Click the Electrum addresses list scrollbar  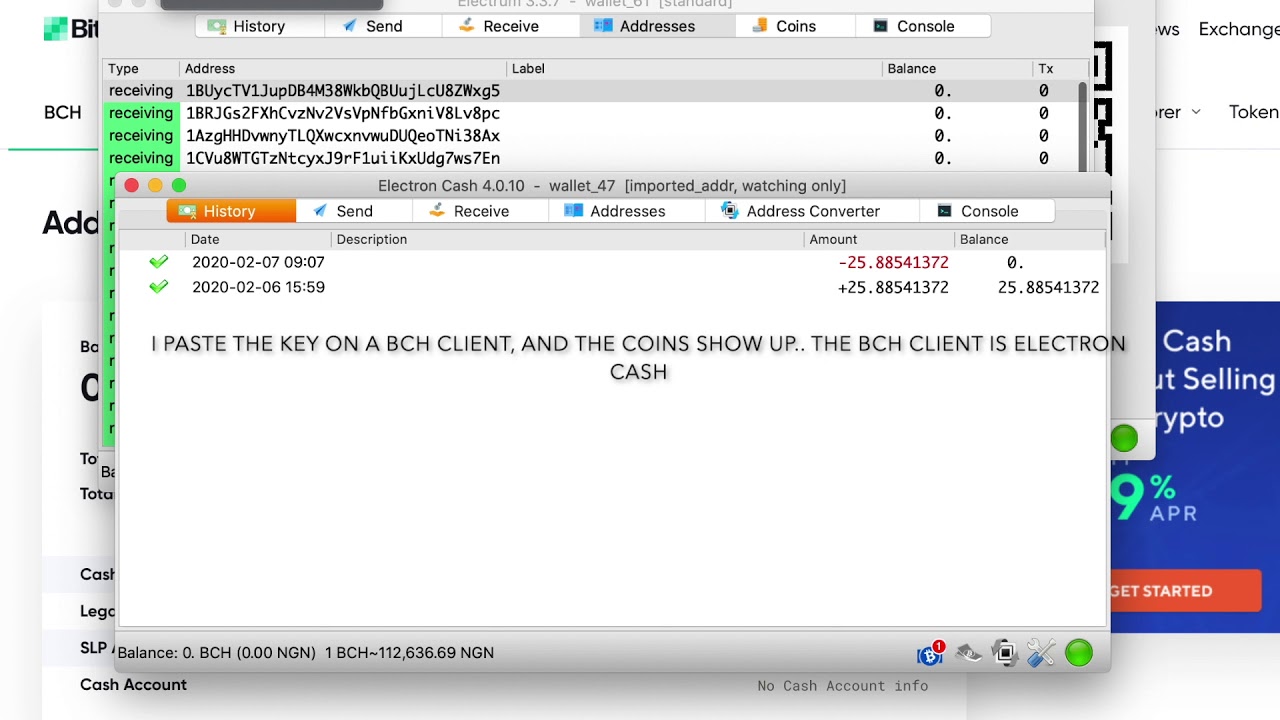(x=1082, y=125)
